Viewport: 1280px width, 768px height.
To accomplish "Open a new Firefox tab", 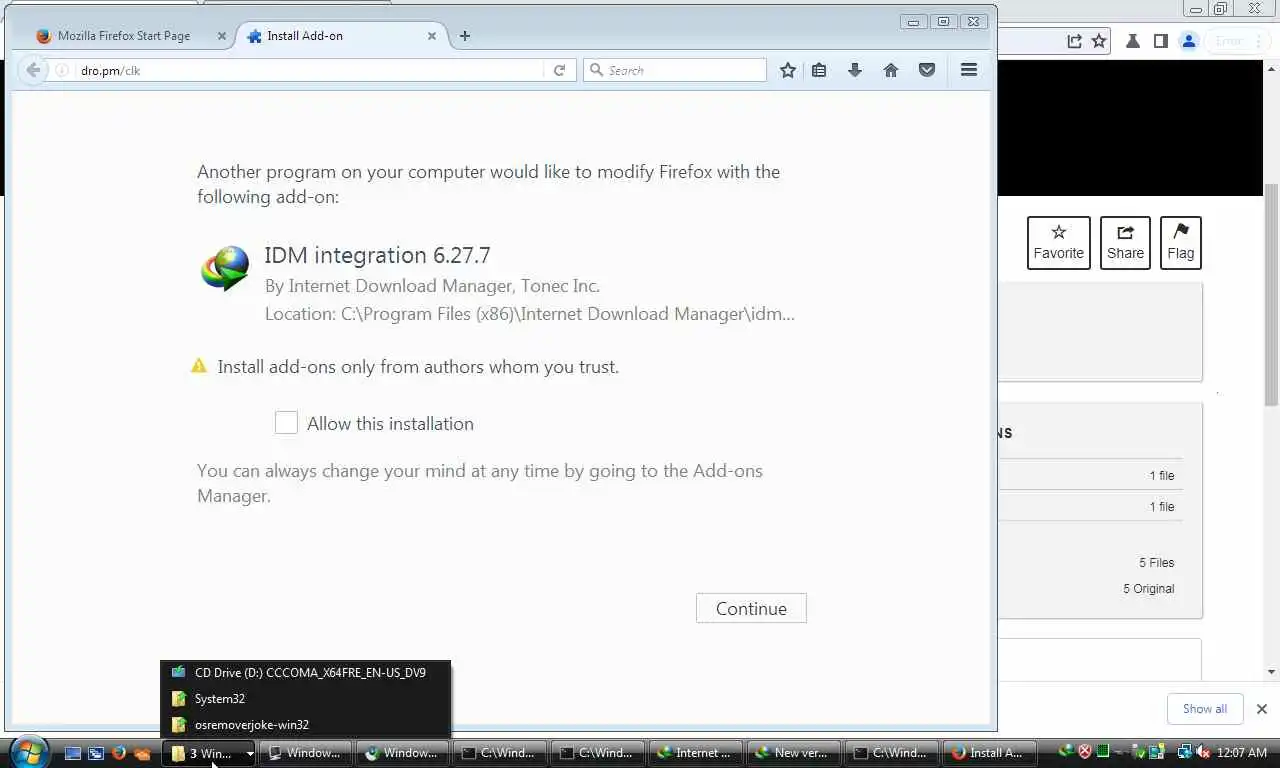I will click(464, 36).
